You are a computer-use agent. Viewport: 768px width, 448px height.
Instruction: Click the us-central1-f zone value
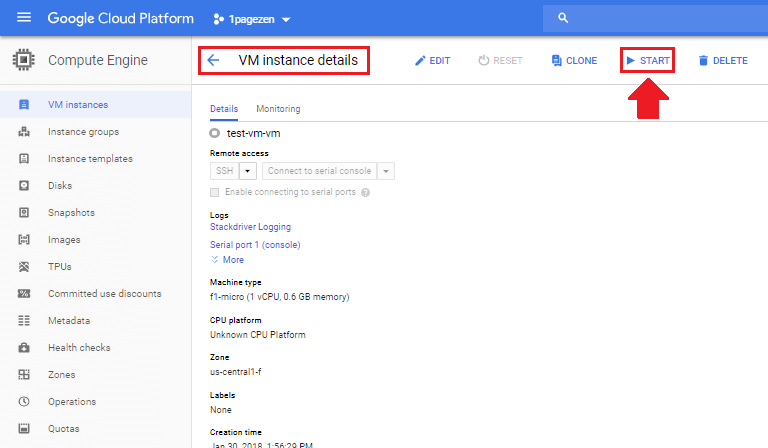(236, 372)
